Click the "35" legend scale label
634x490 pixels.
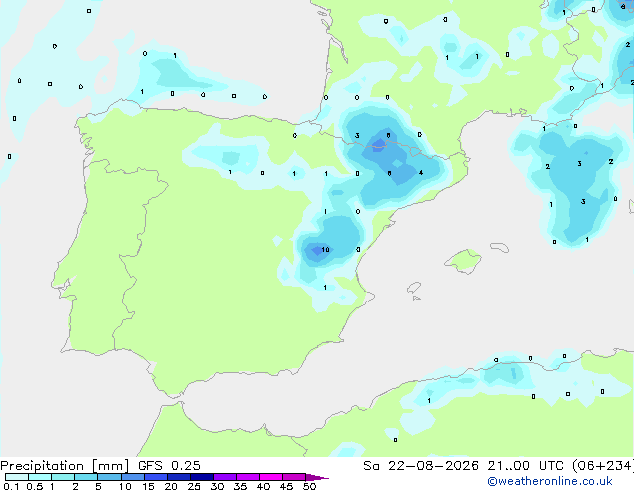pos(240,486)
